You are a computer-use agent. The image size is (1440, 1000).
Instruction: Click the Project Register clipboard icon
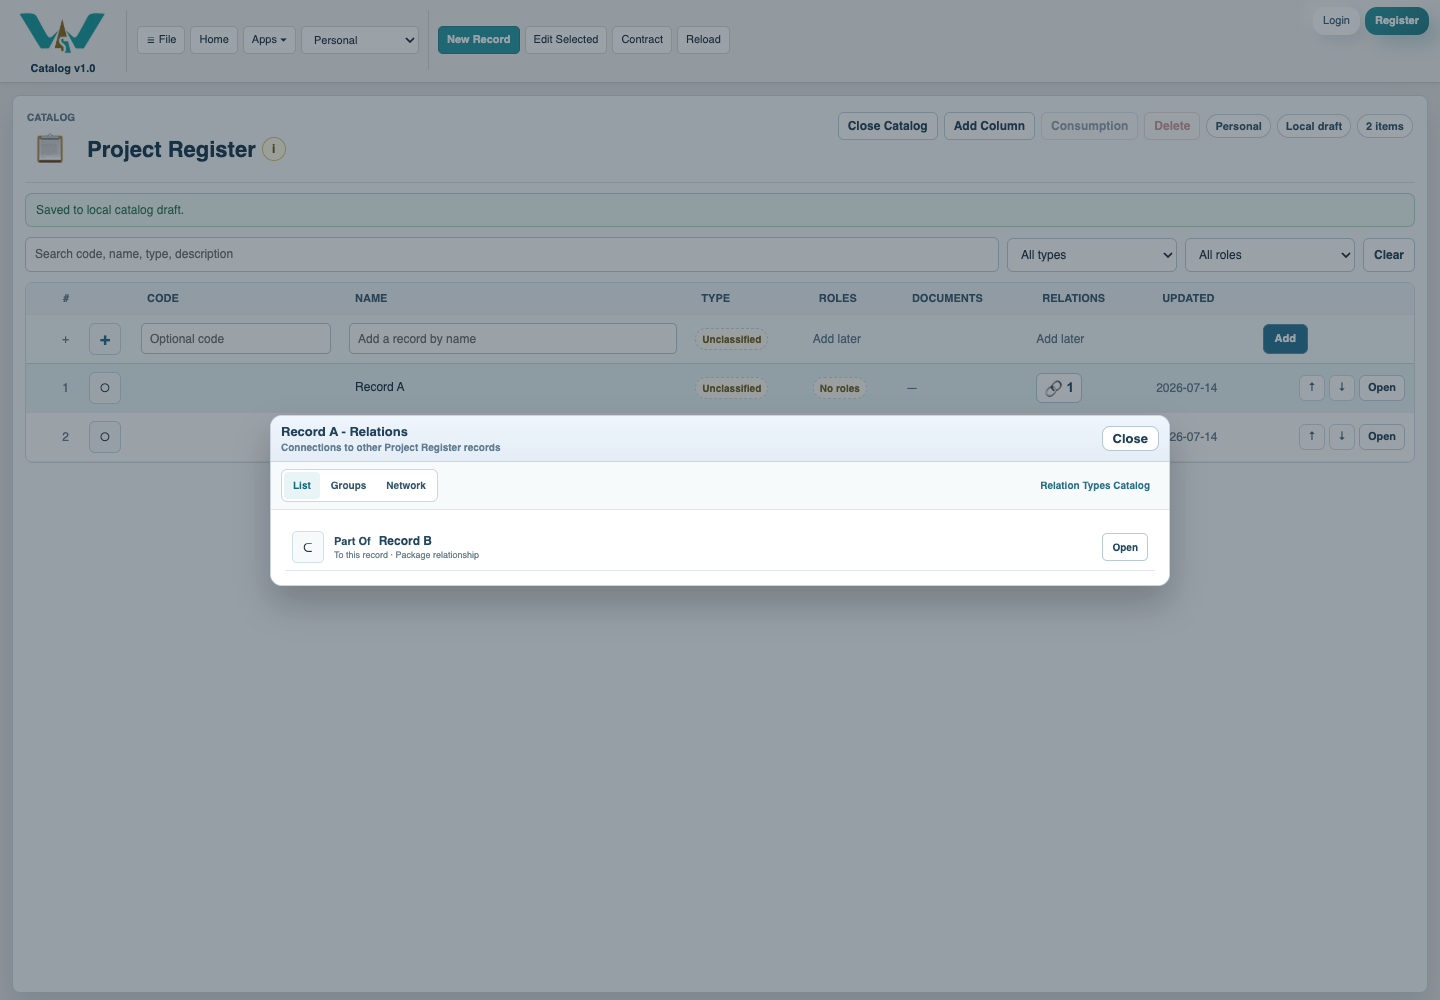coord(50,149)
